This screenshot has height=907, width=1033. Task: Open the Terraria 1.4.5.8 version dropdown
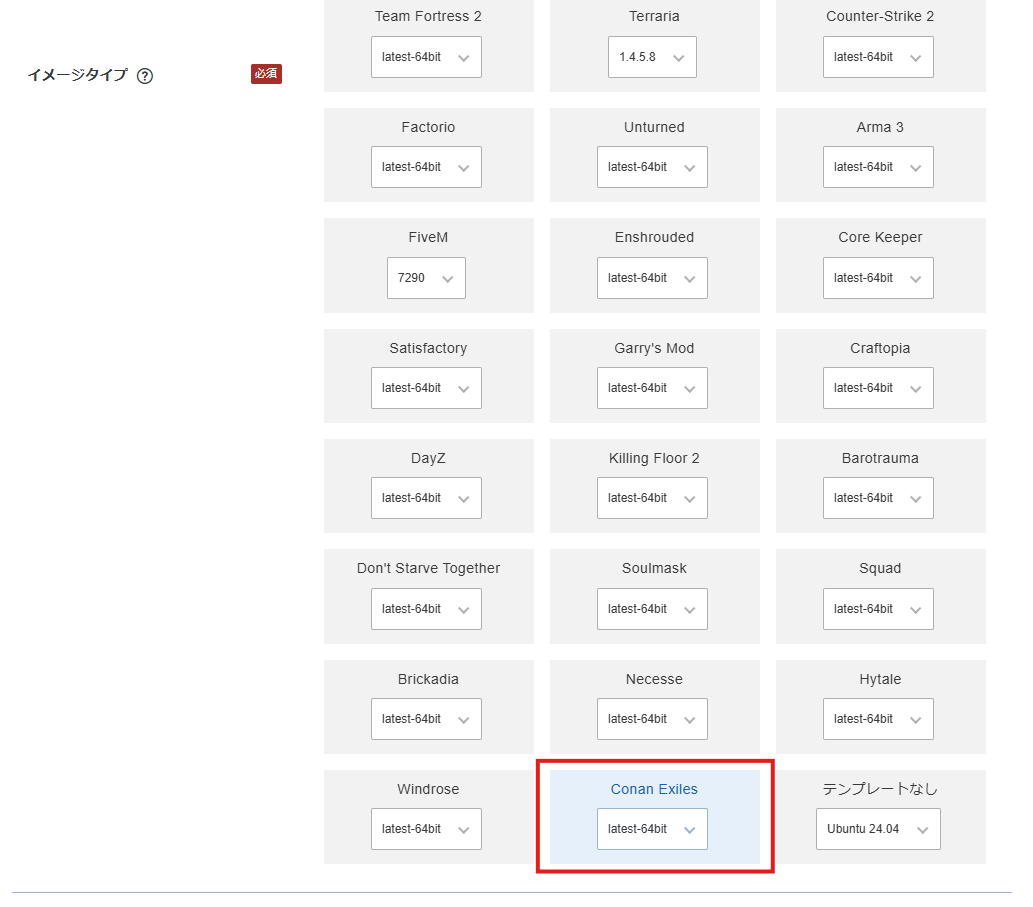[652, 57]
